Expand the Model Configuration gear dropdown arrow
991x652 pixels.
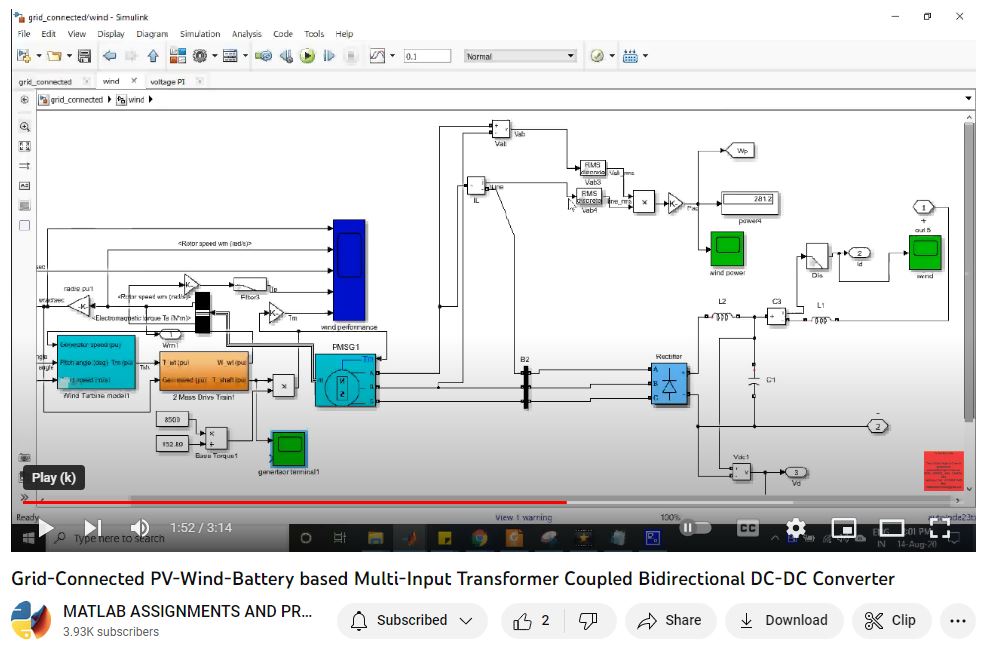click(x=215, y=56)
